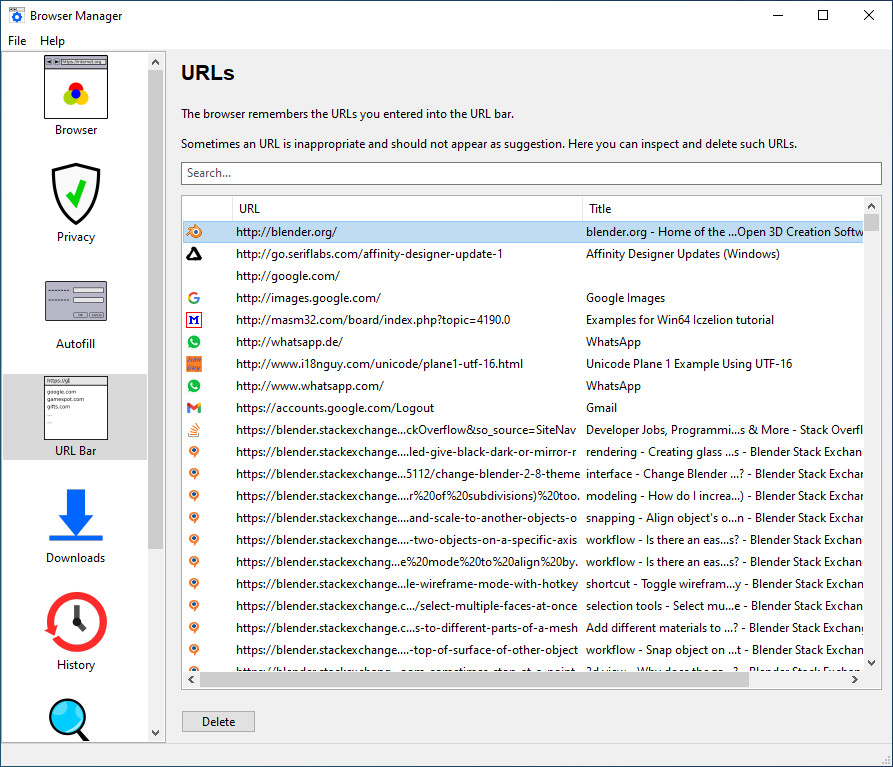Open the Autofill section
Image resolution: width=893 pixels, height=767 pixels.
click(76, 315)
